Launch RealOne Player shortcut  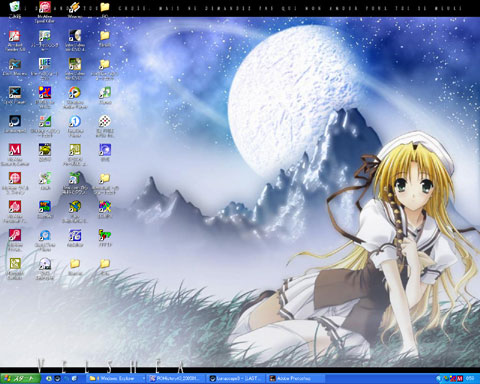click(75, 121)
